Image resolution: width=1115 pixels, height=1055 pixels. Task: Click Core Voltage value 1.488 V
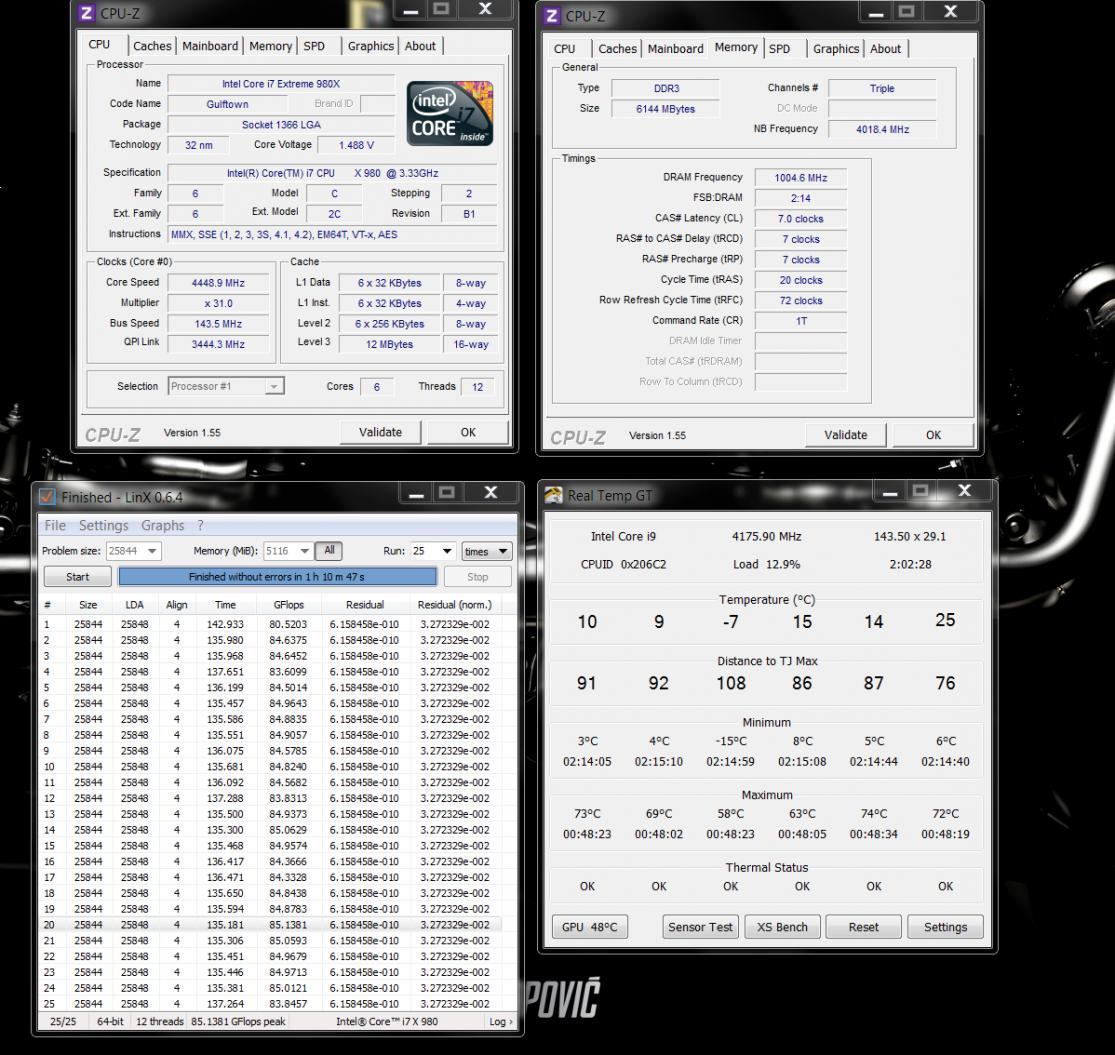click(x=356, y=144)
